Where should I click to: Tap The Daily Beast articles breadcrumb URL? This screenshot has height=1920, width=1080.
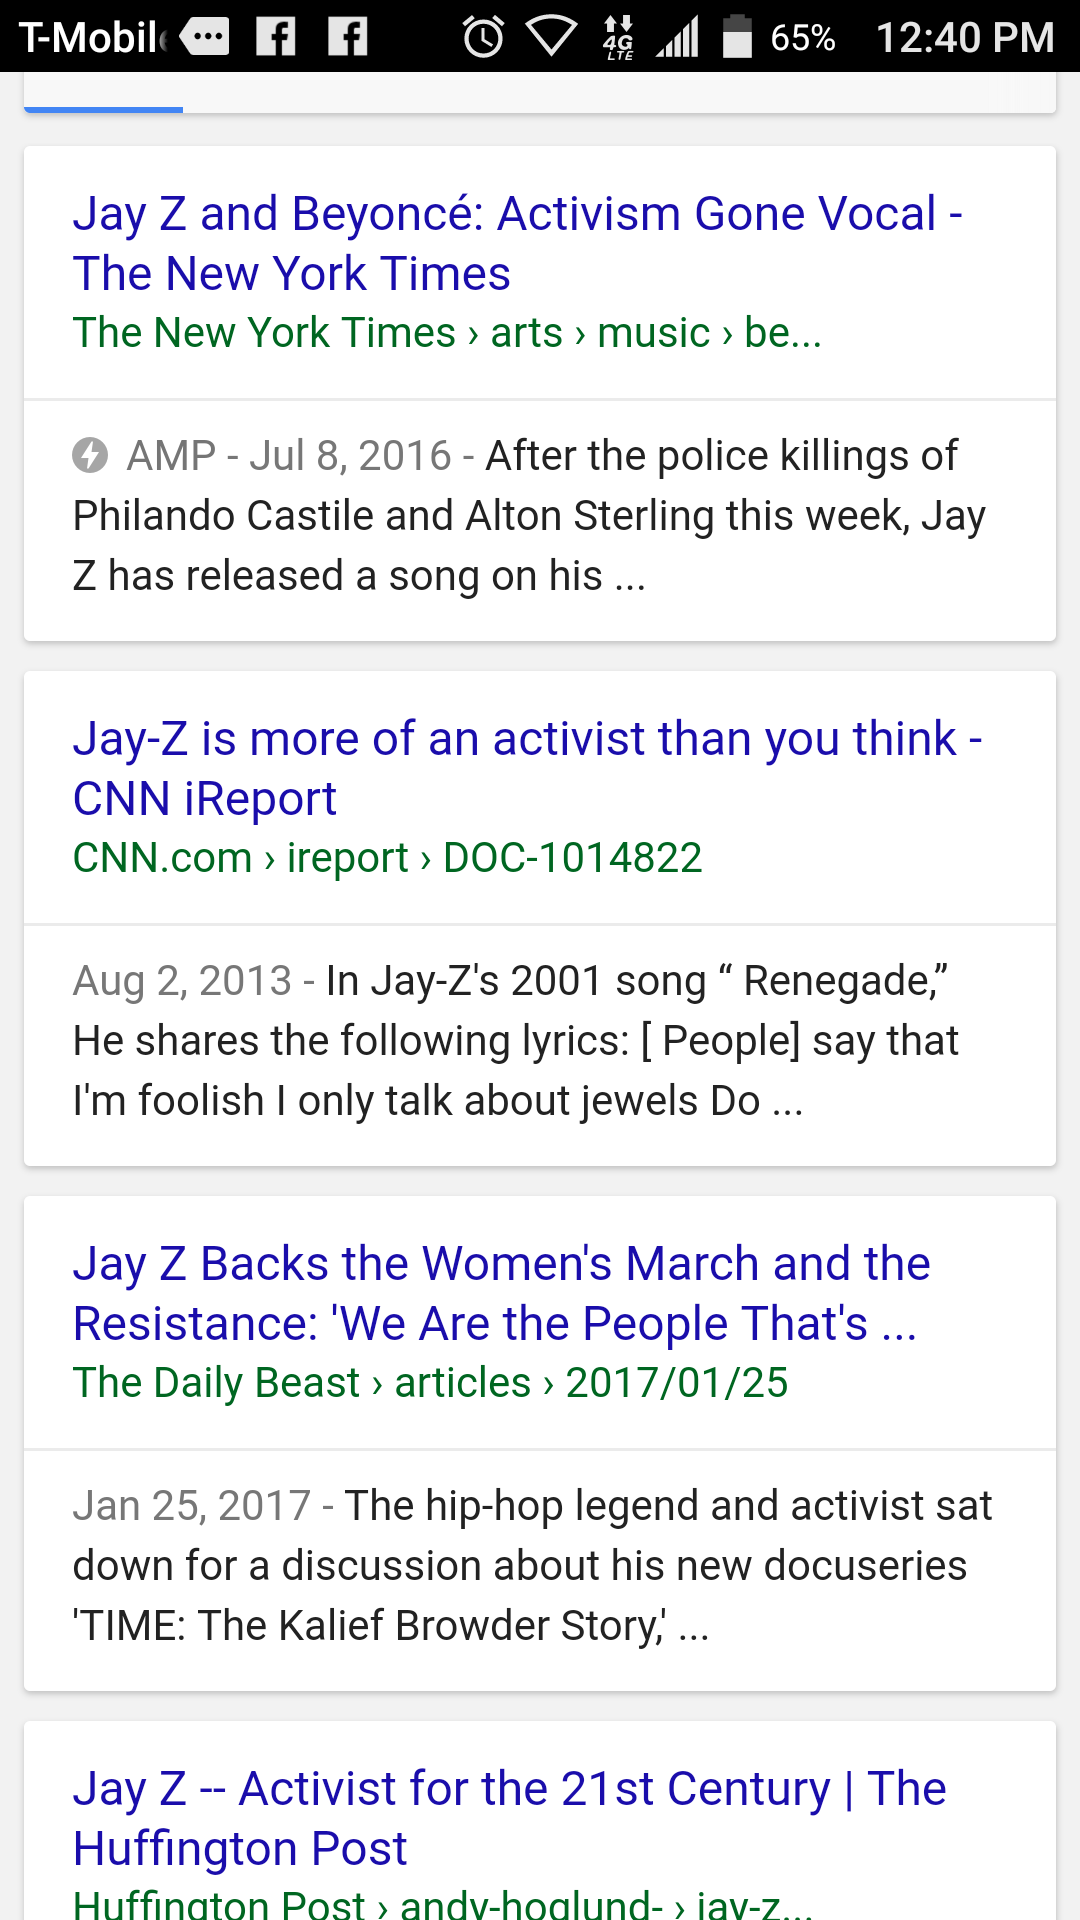[431, 1383]
